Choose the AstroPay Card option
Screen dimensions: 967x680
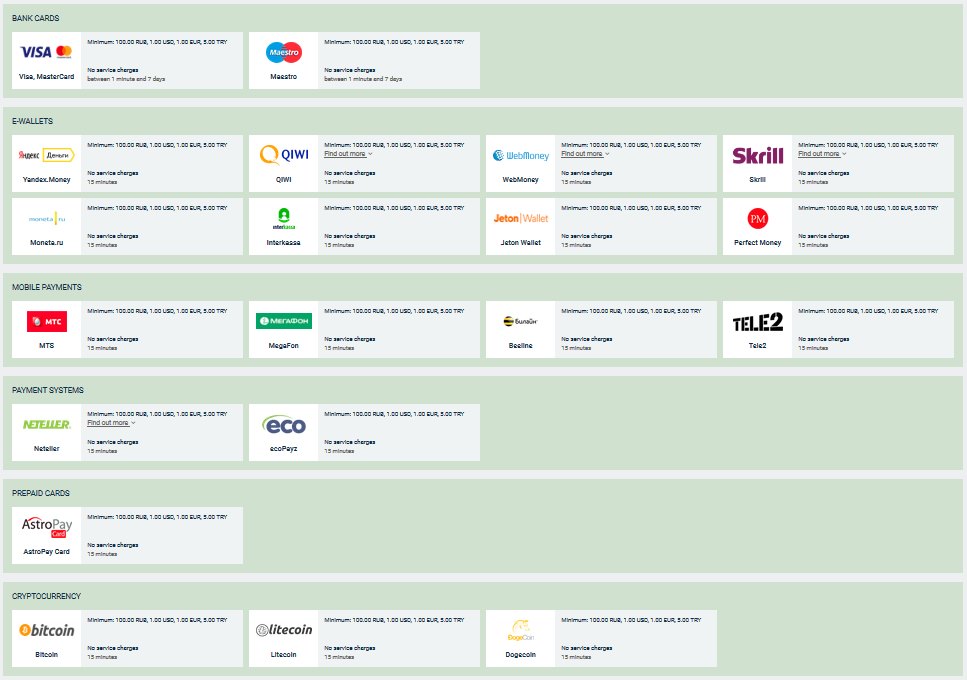click(127, 535)
